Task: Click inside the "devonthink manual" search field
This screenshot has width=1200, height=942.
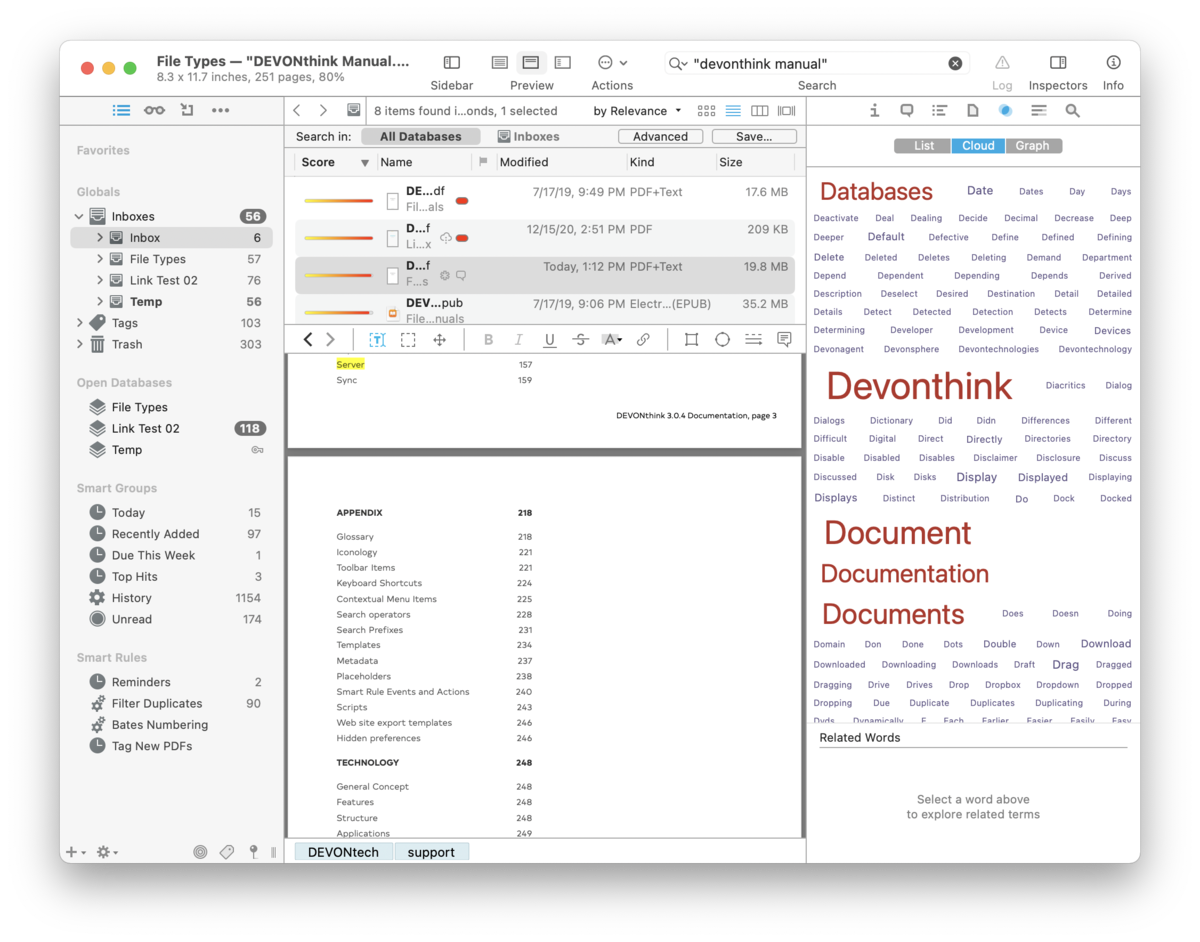Action: click(x=817, y=64)
